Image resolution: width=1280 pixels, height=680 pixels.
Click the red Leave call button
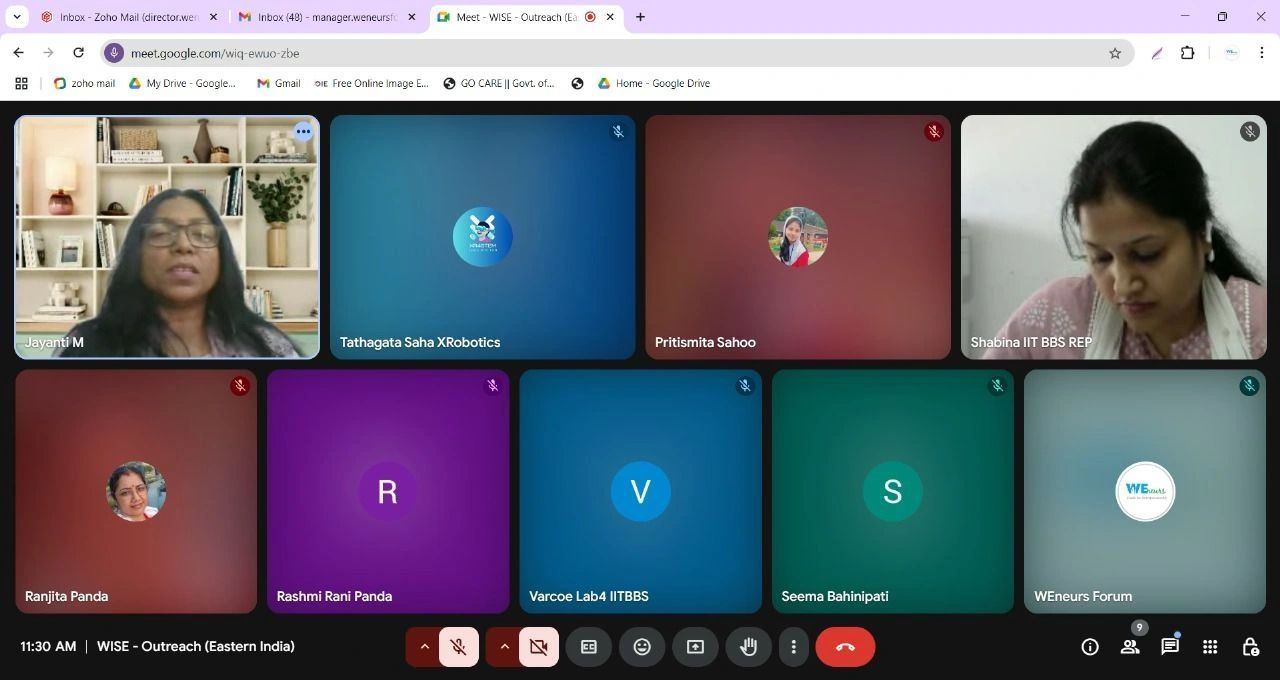click(845, 647)
